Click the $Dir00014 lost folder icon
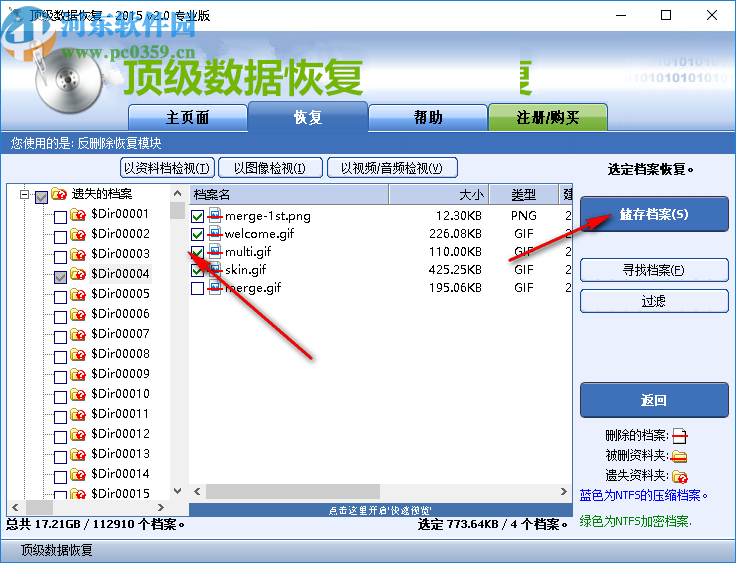The height and width of the screenshot is (563, 736). point(78,474)
